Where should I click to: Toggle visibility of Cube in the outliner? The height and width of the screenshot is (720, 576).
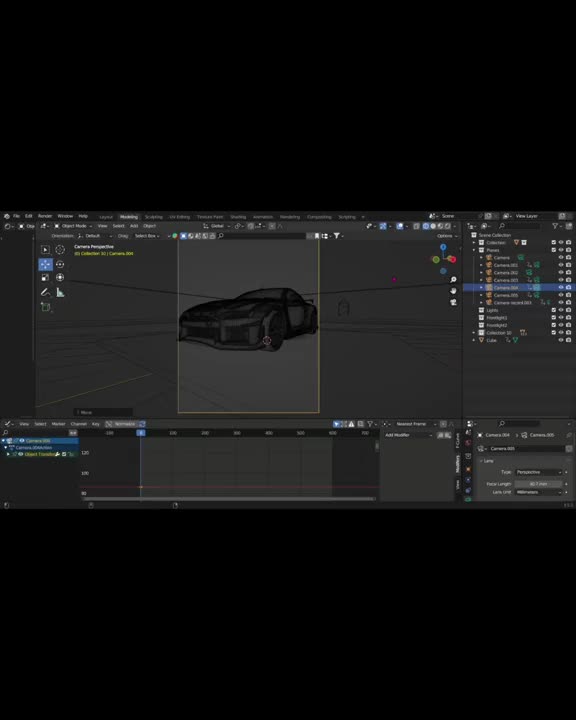[x=561, y=340]
